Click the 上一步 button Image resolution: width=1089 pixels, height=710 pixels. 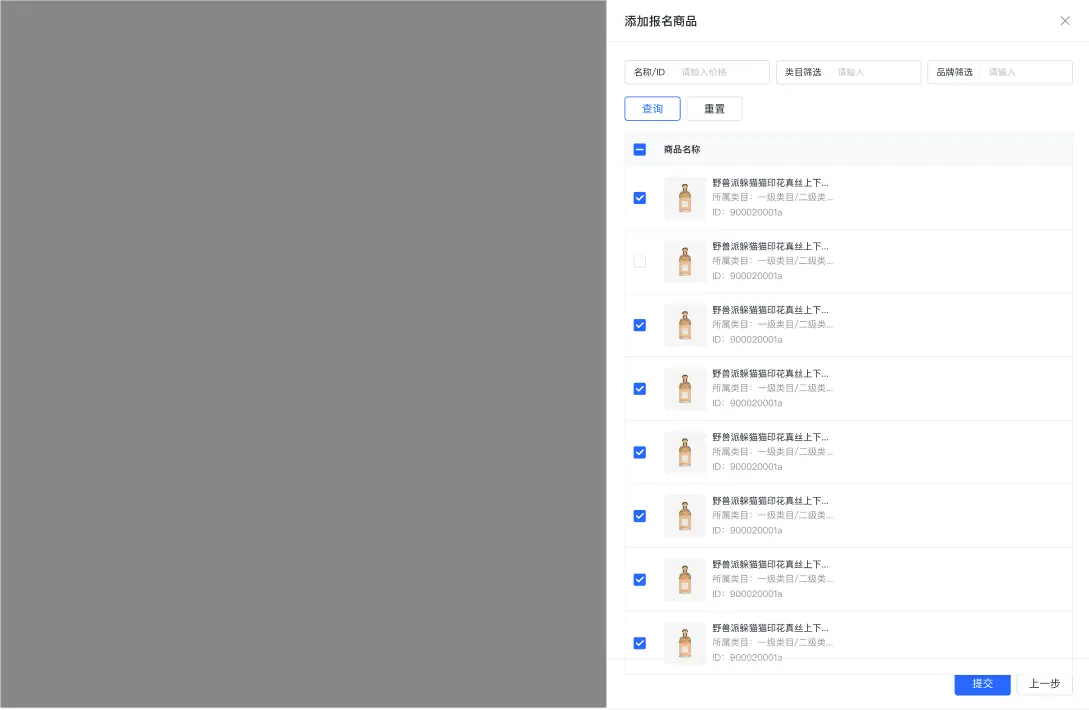(1045, 684)
